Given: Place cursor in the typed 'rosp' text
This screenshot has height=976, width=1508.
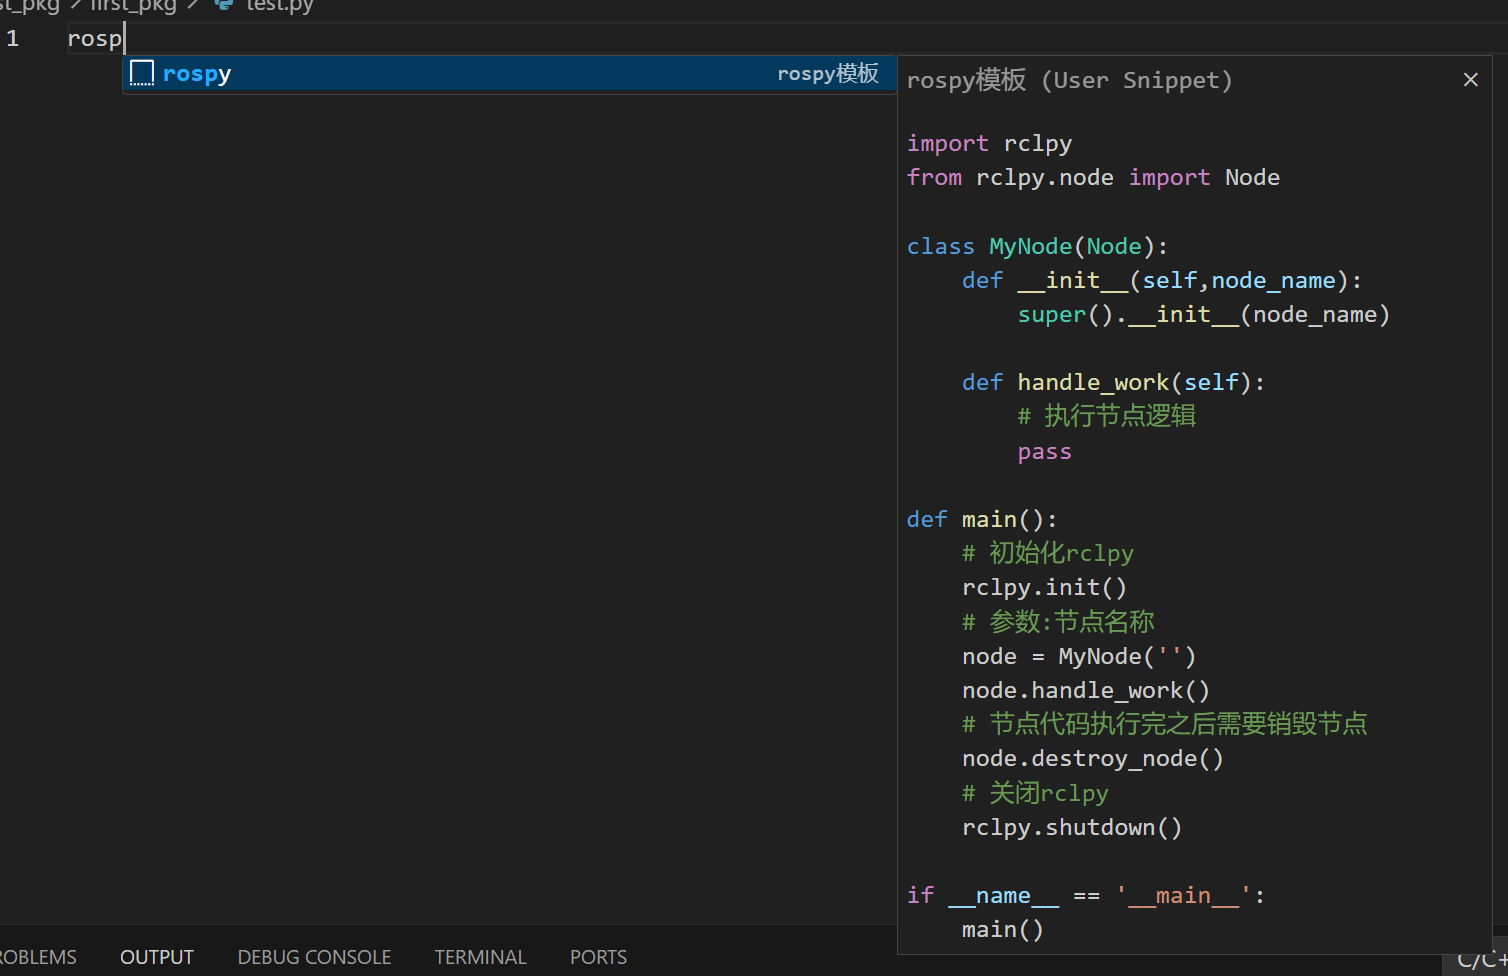Looking at the screenshot, I should click(94, 39).
